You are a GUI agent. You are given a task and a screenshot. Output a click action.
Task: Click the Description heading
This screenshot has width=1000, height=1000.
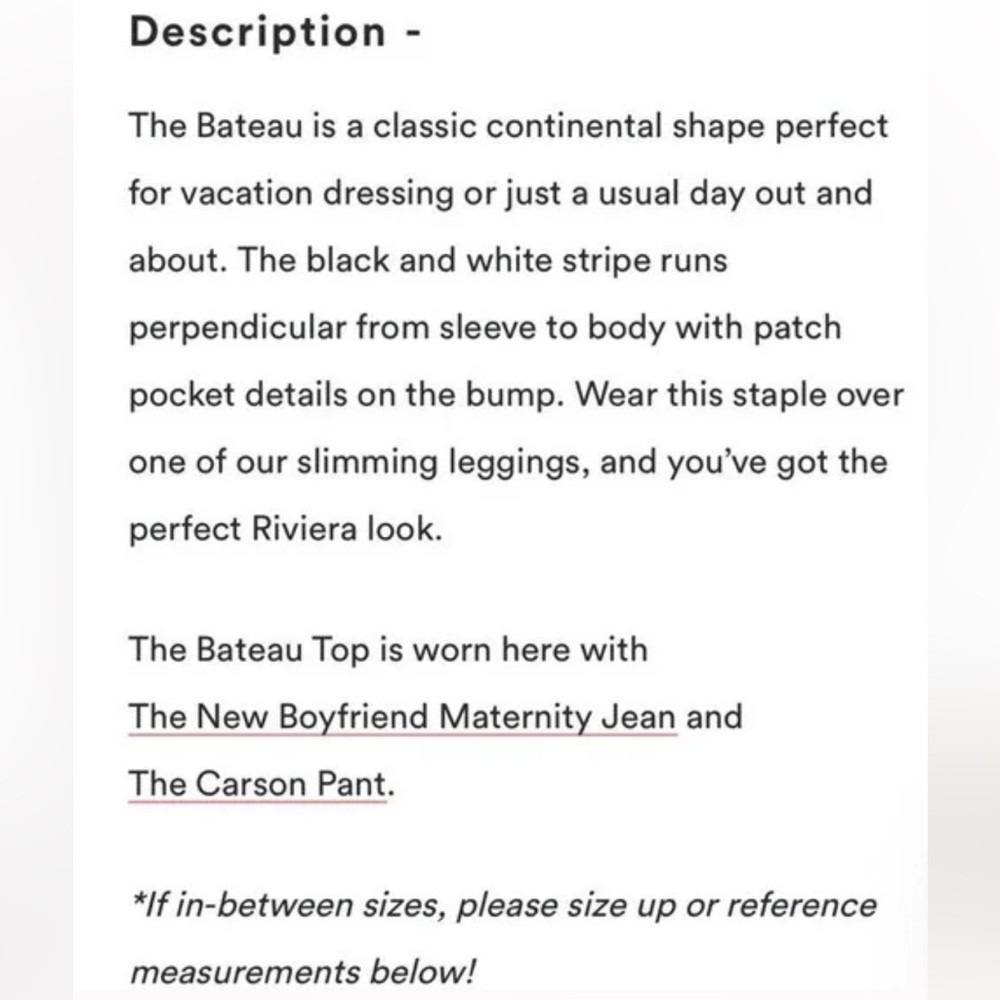pos(258,32)
